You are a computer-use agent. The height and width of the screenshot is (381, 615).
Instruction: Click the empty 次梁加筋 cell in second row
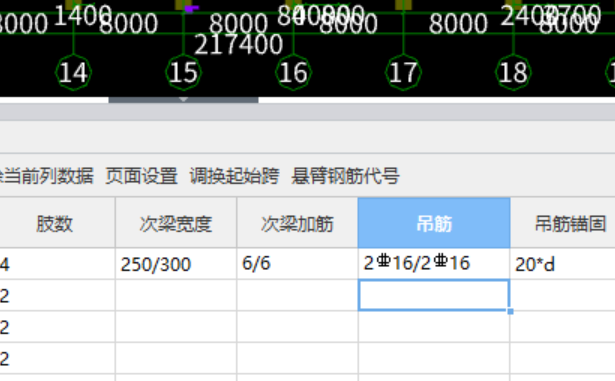tap(297, 295)
